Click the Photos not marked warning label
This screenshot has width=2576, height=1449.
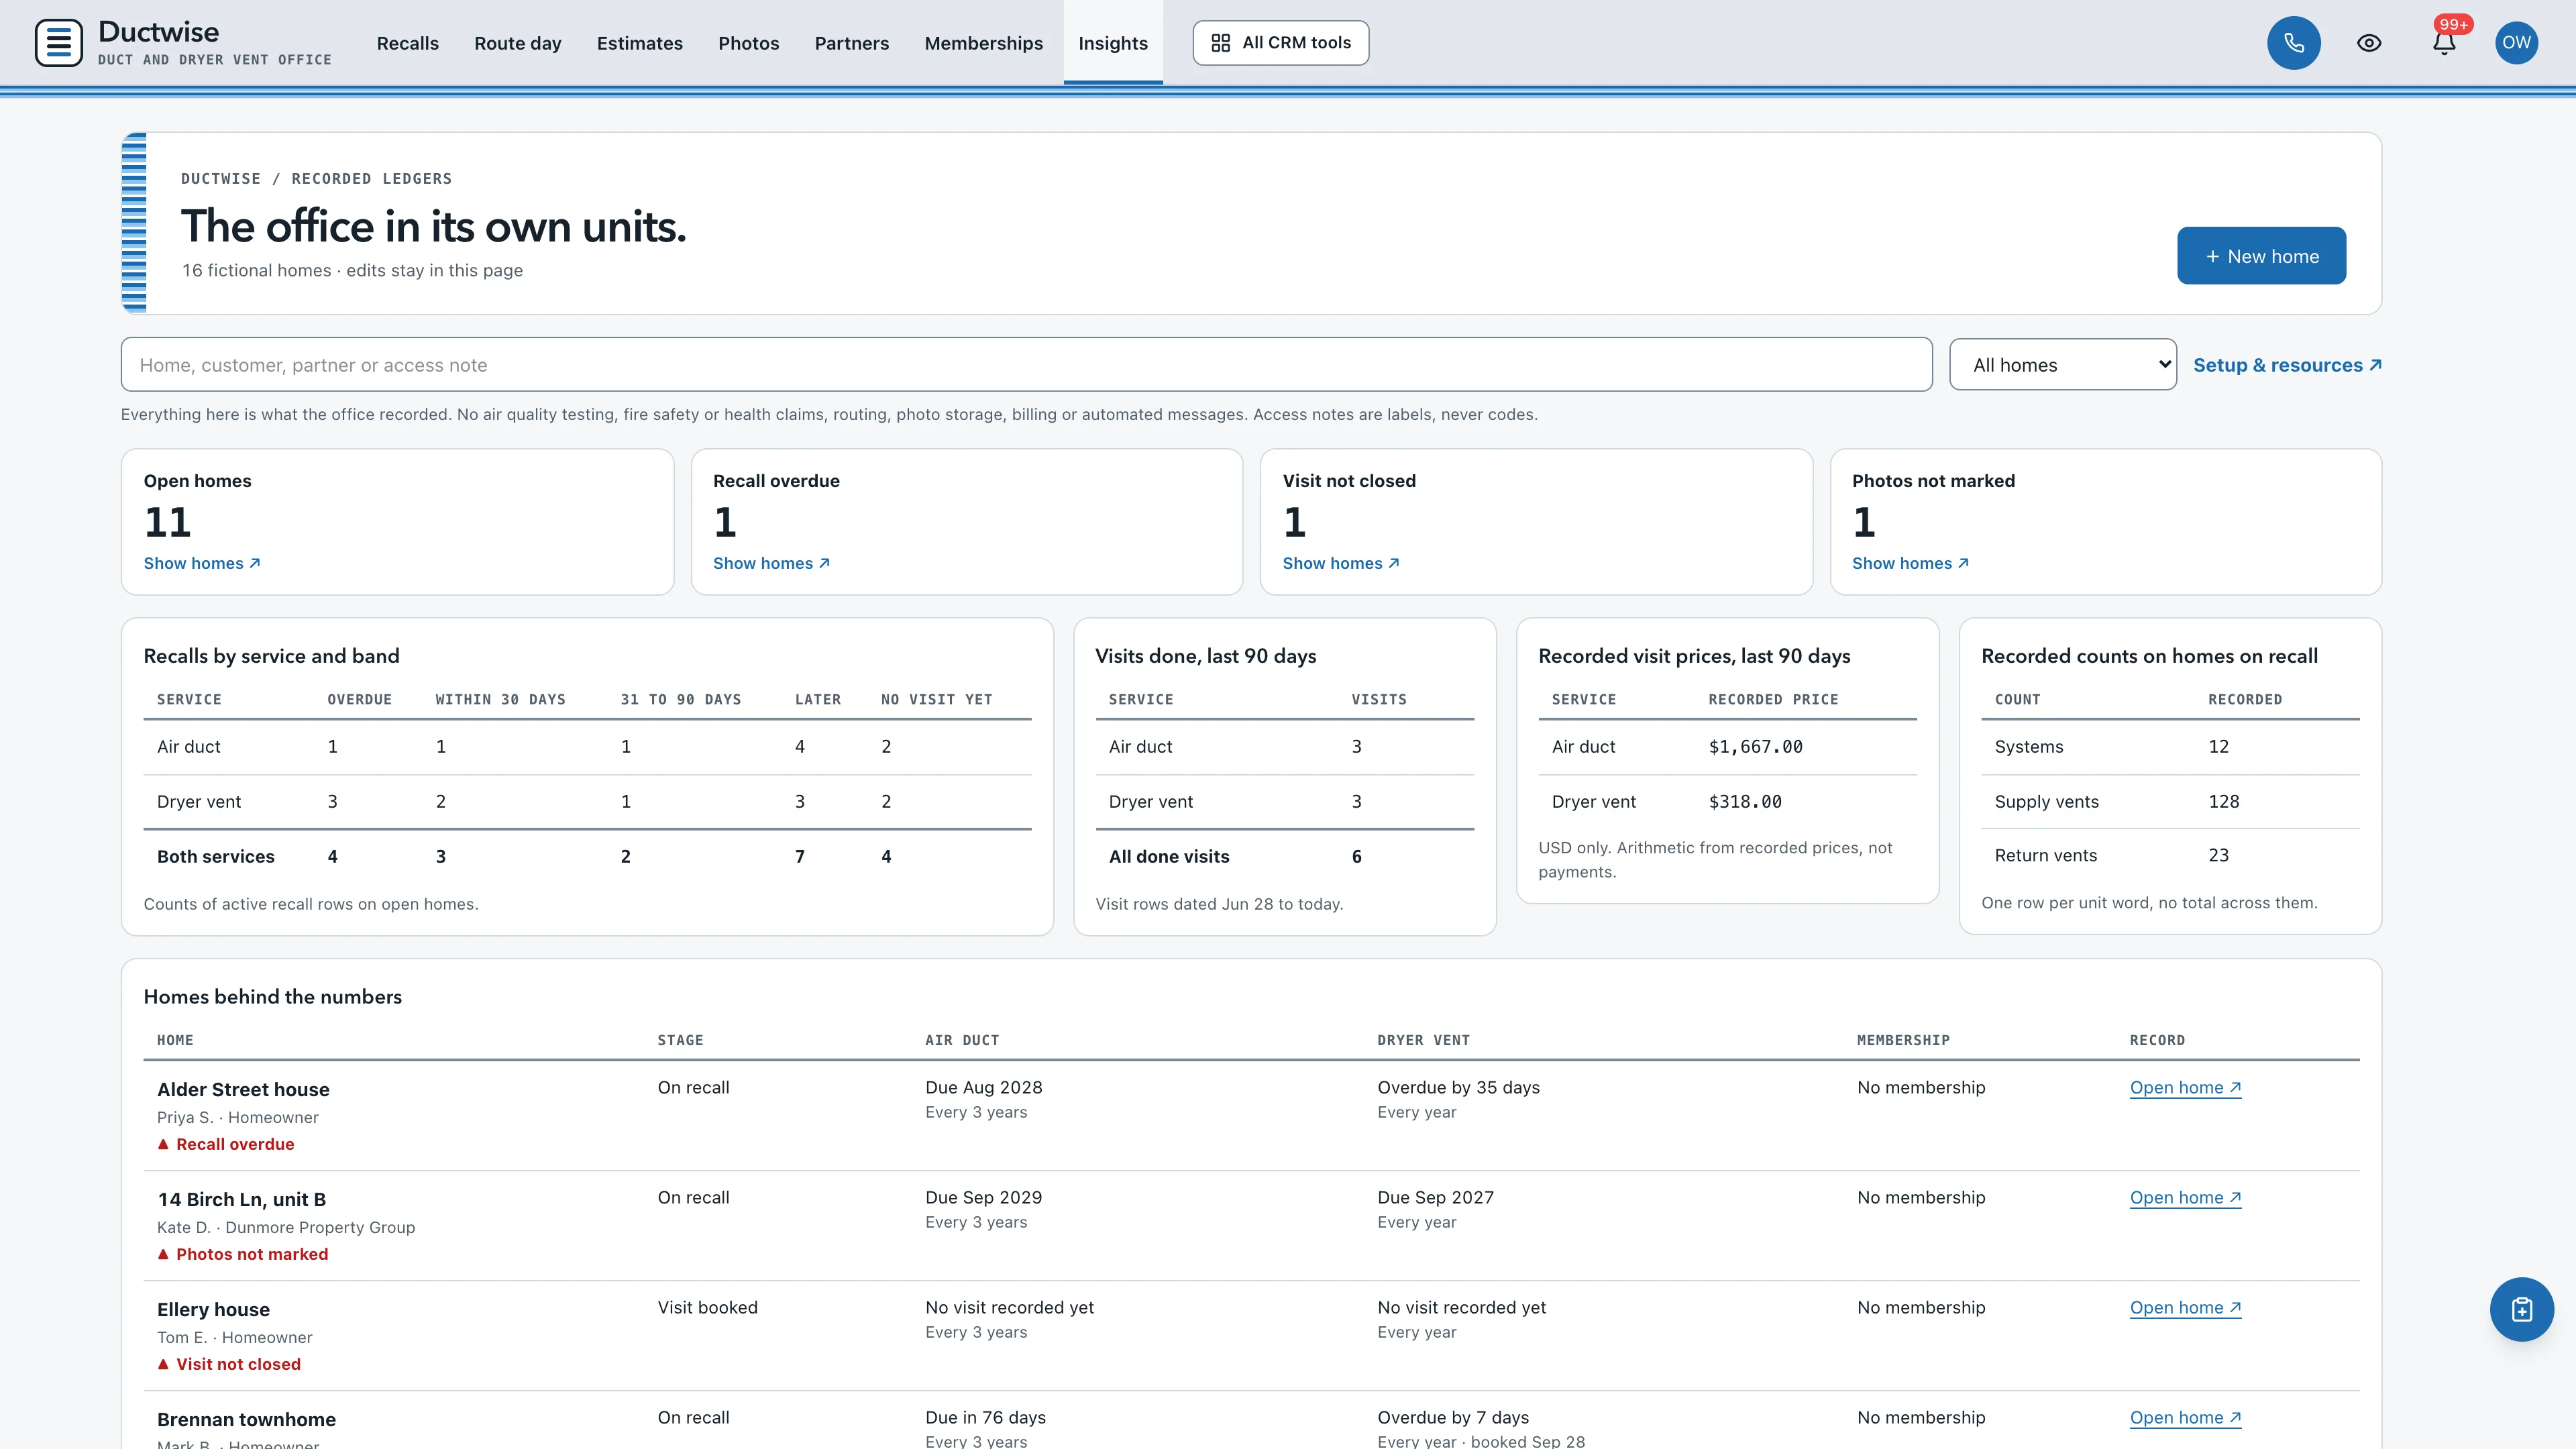(243, 1254)
